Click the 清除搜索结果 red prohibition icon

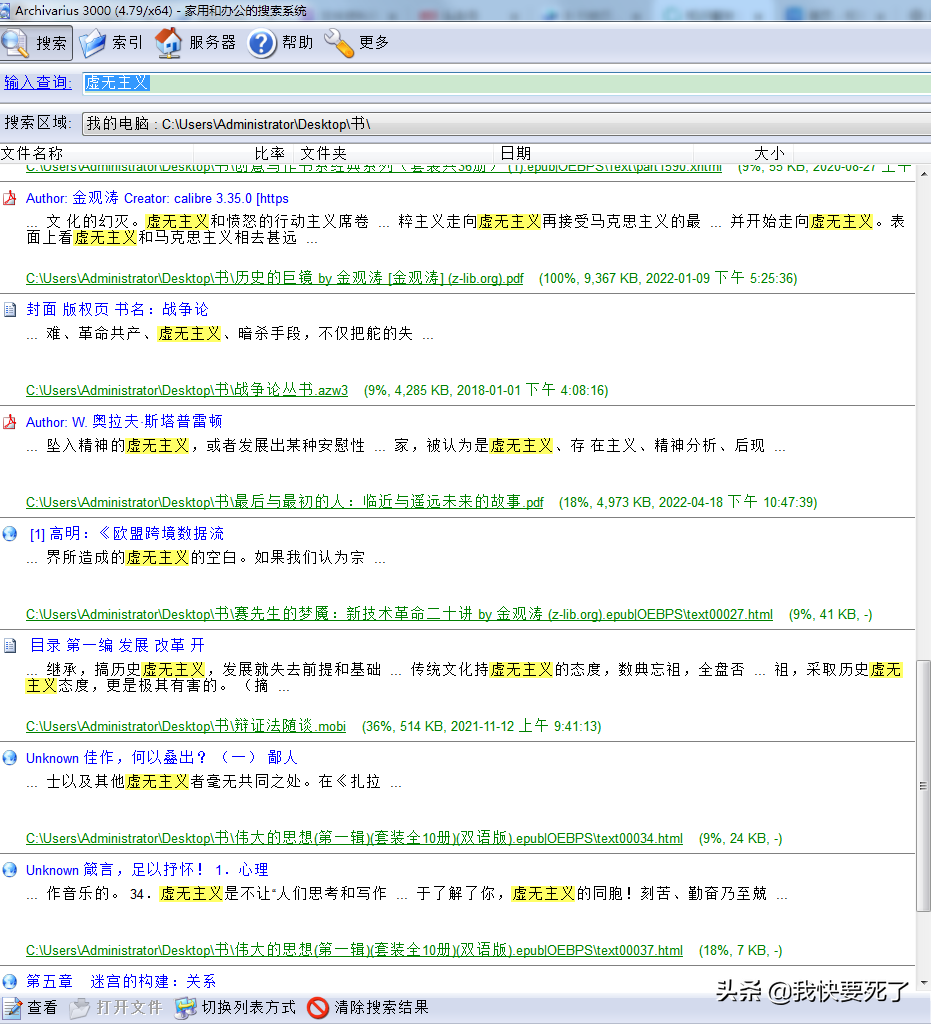click(318, 1007)
